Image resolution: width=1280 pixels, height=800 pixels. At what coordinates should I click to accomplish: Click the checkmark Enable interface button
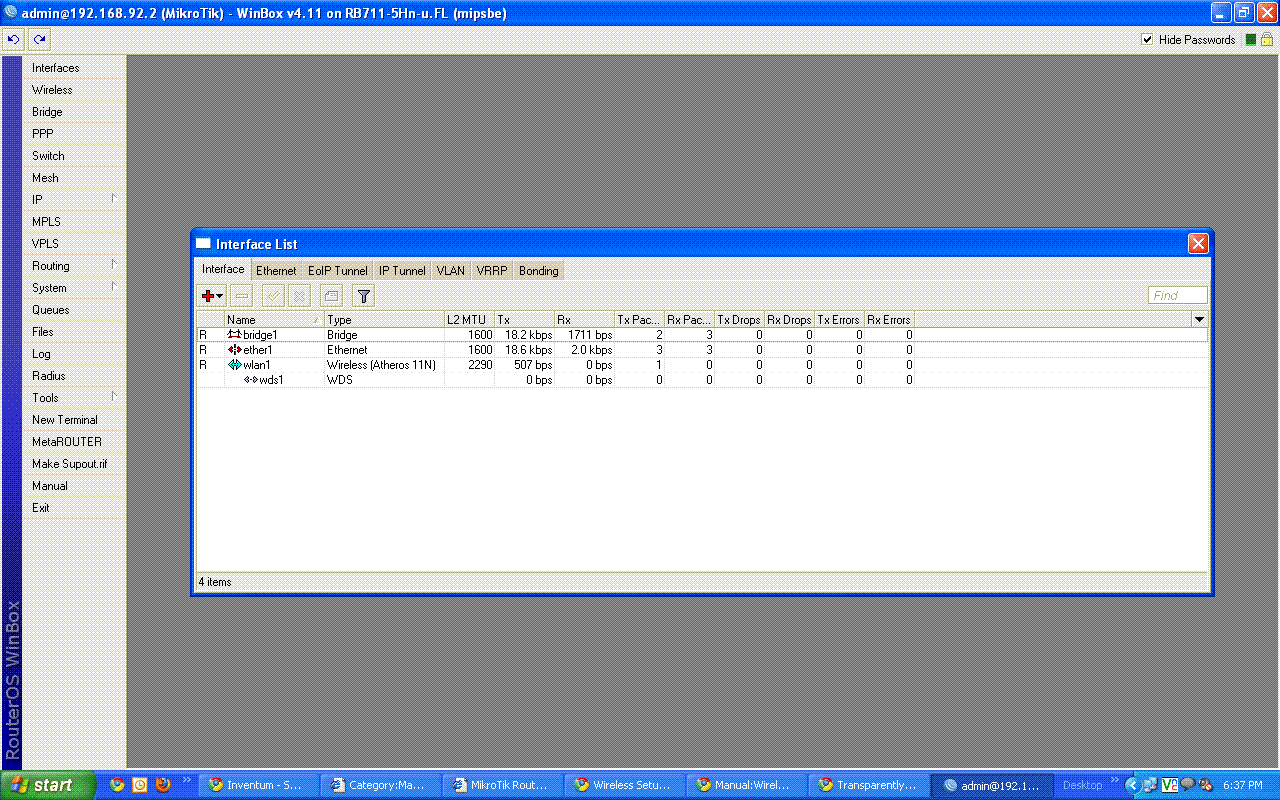pos(273,296)
